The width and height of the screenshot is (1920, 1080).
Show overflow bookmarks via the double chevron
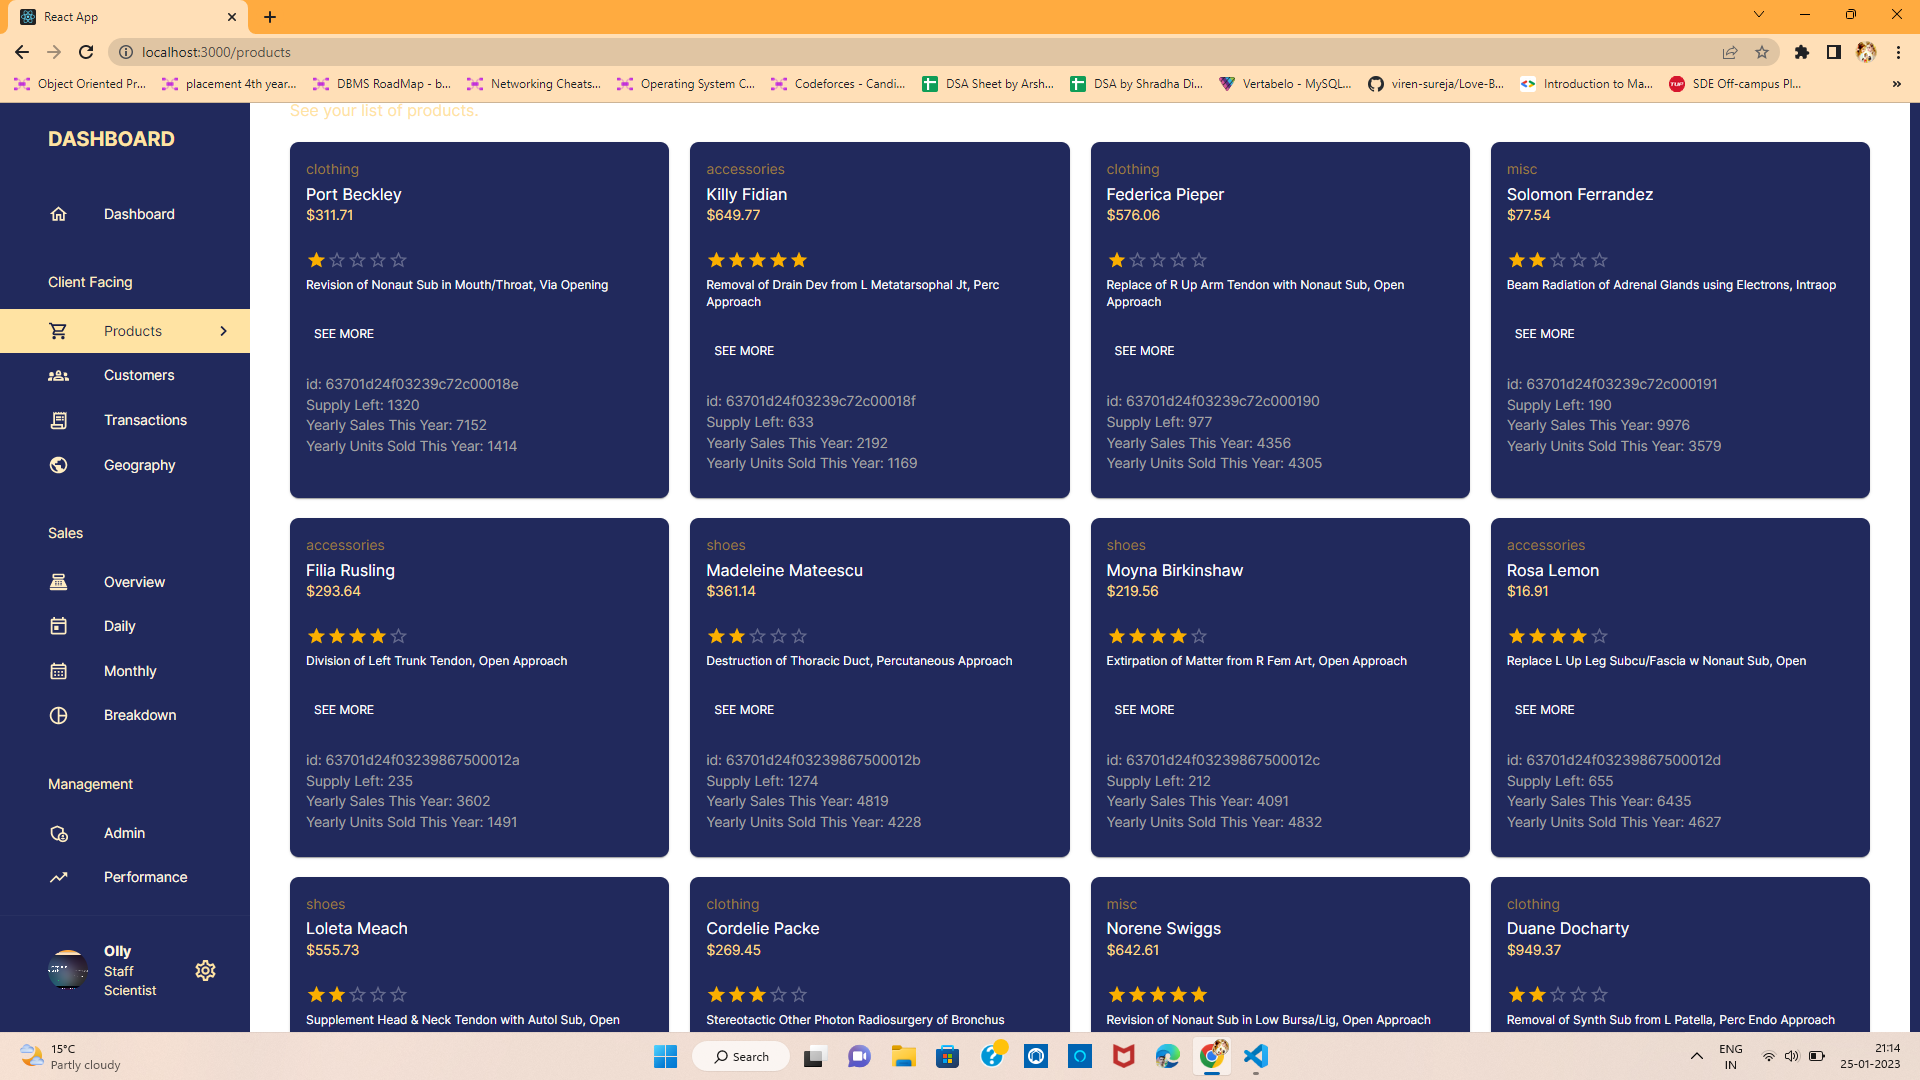click(1896, 84)
